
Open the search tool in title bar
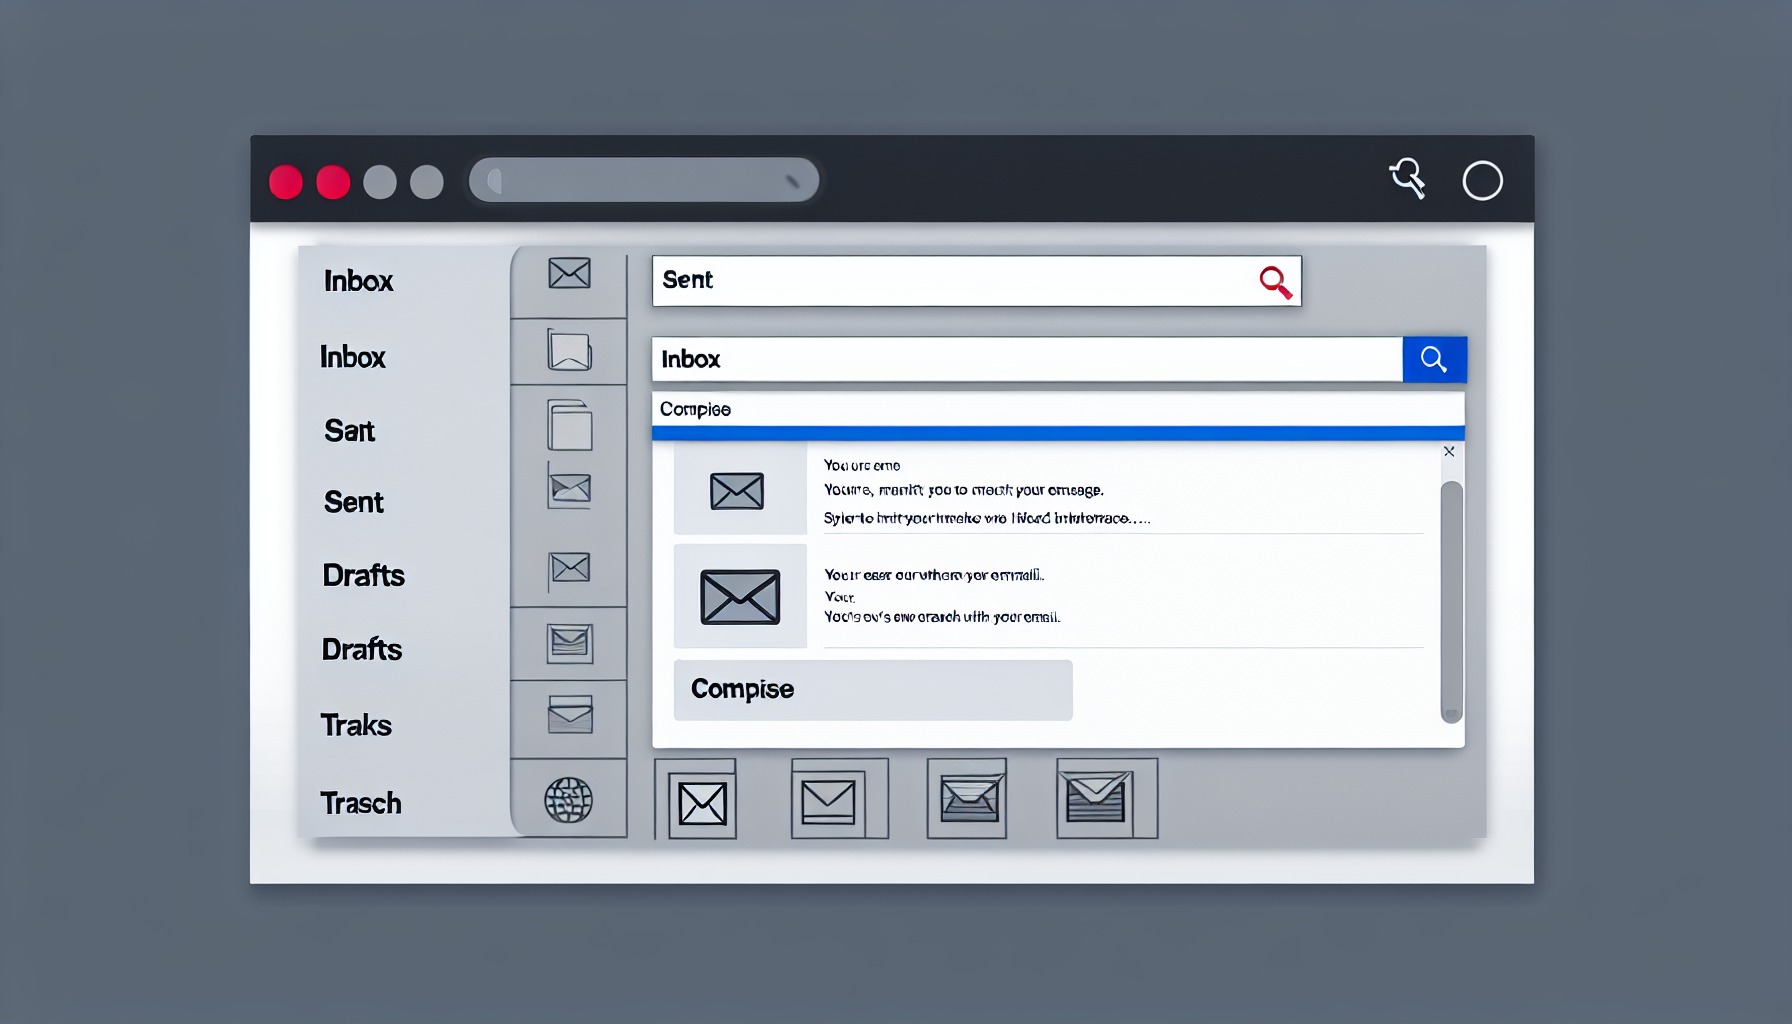1407,179
